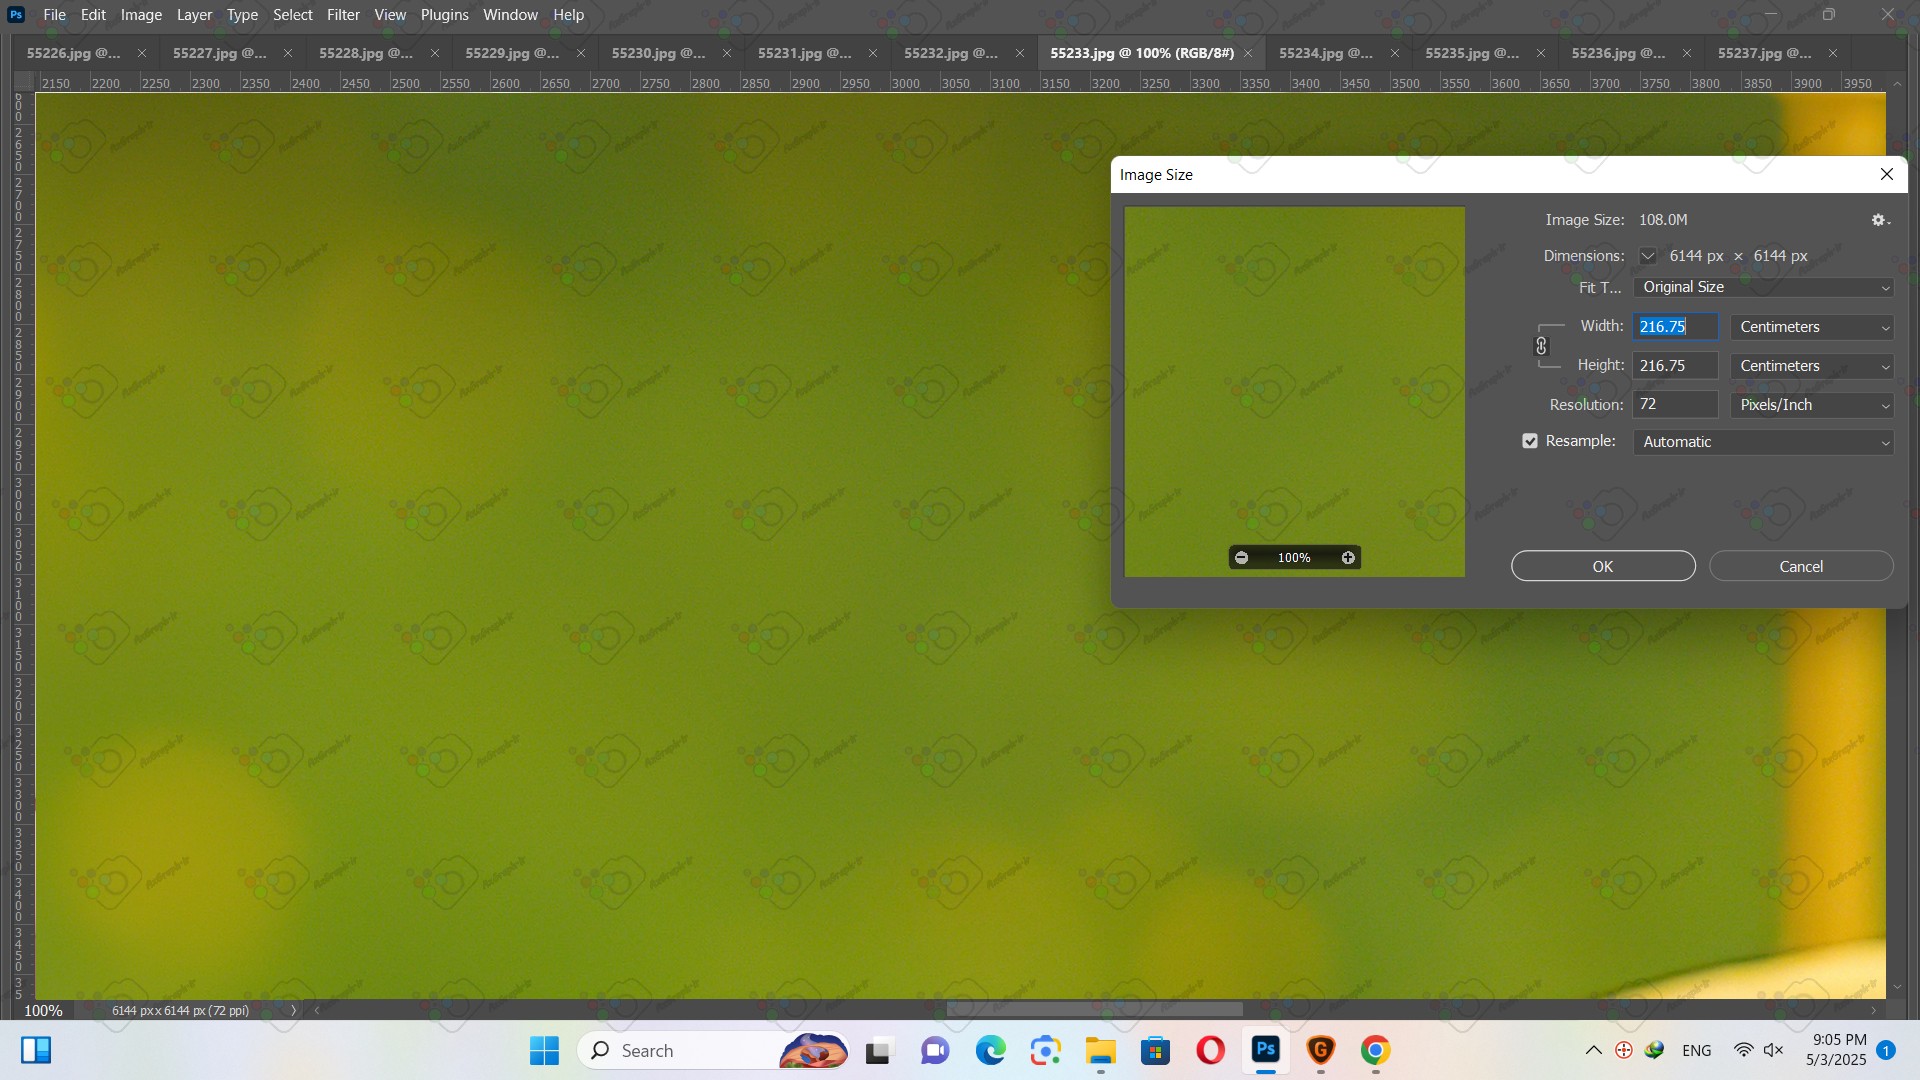Toggle the constrain proportions link icon
This screenshot has height=1080, width=1920.
[1541, 346]
